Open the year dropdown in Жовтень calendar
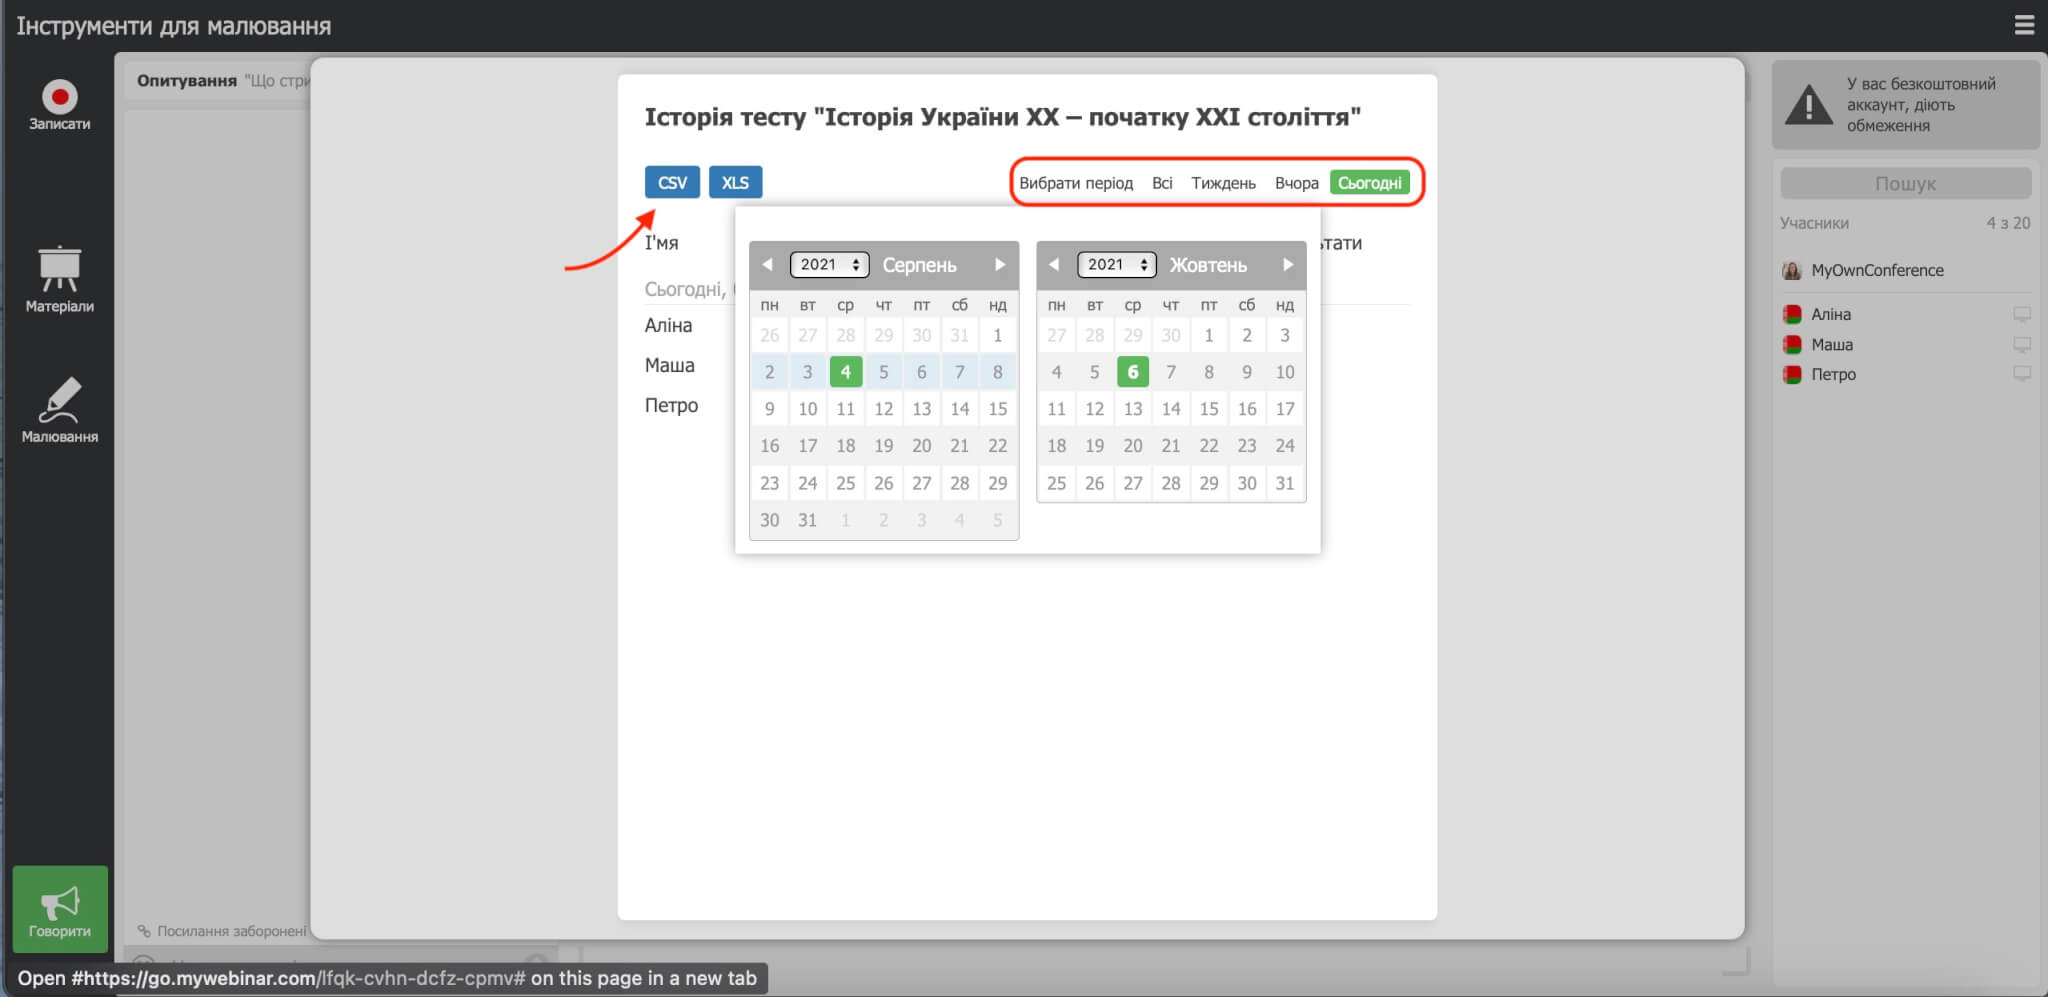 click(x=1116, y=265)
